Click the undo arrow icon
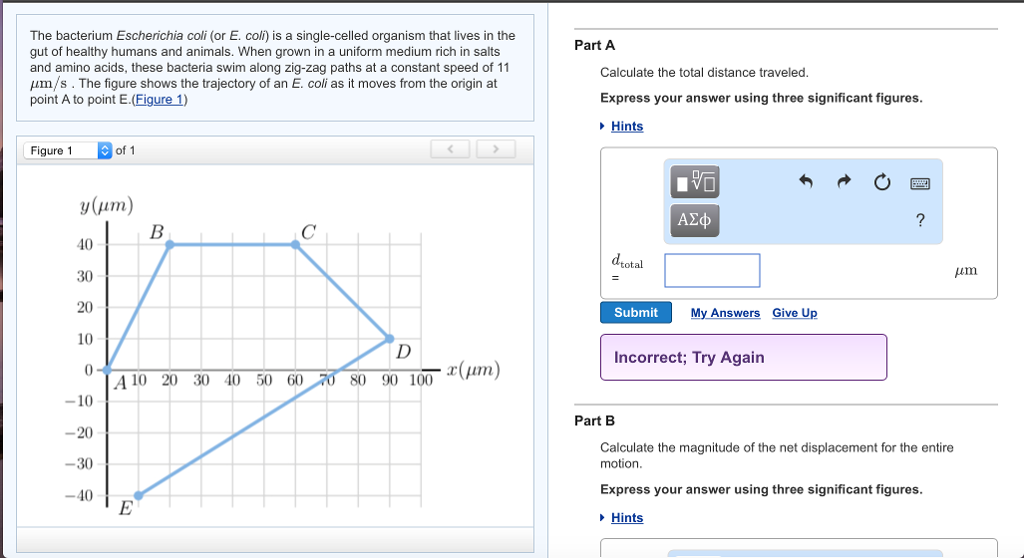 (x=806, y=182)
